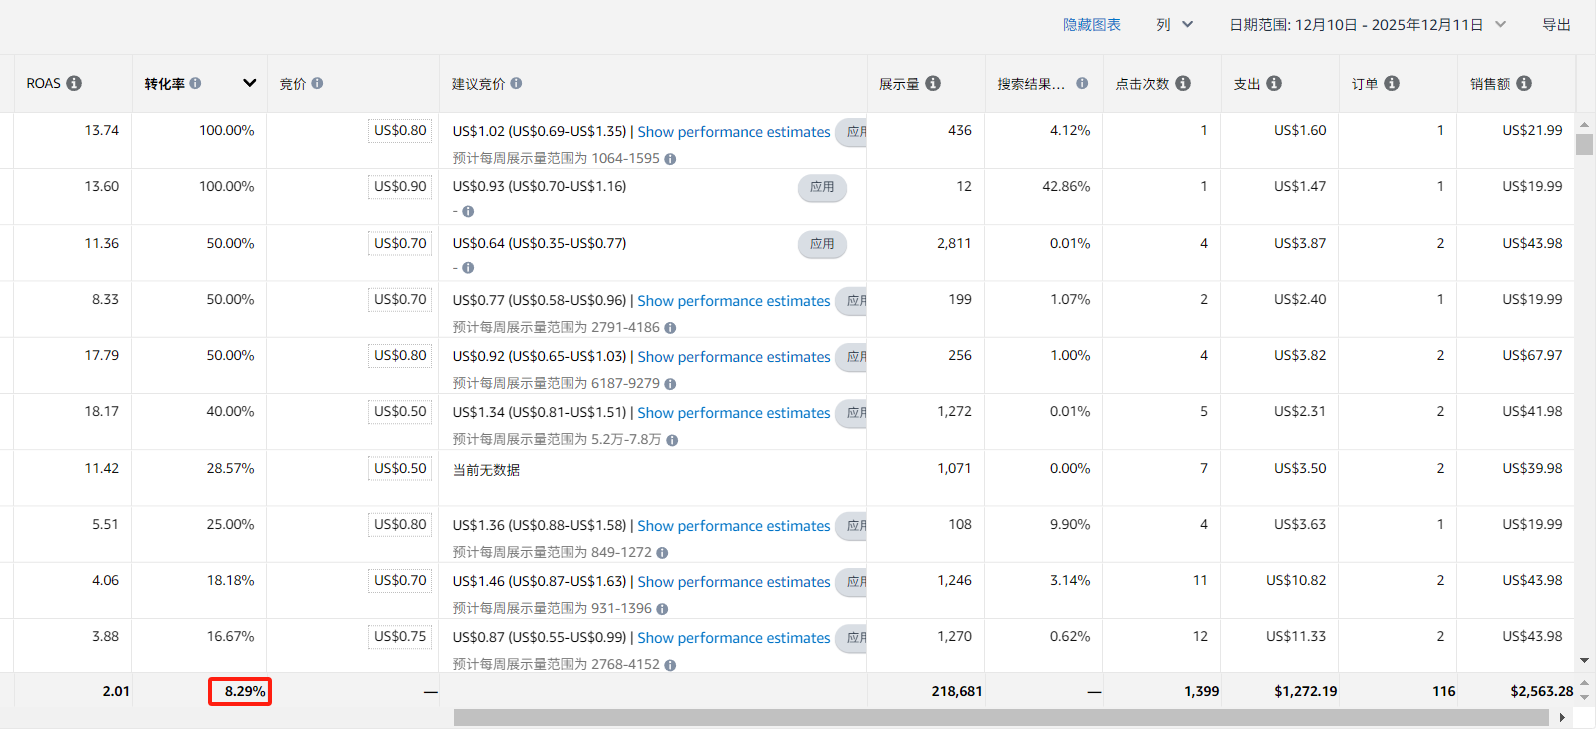Viewport: 1596px width, 731px height.
Task: Click the info icon beside 销售额 header
Action: 1524,84
